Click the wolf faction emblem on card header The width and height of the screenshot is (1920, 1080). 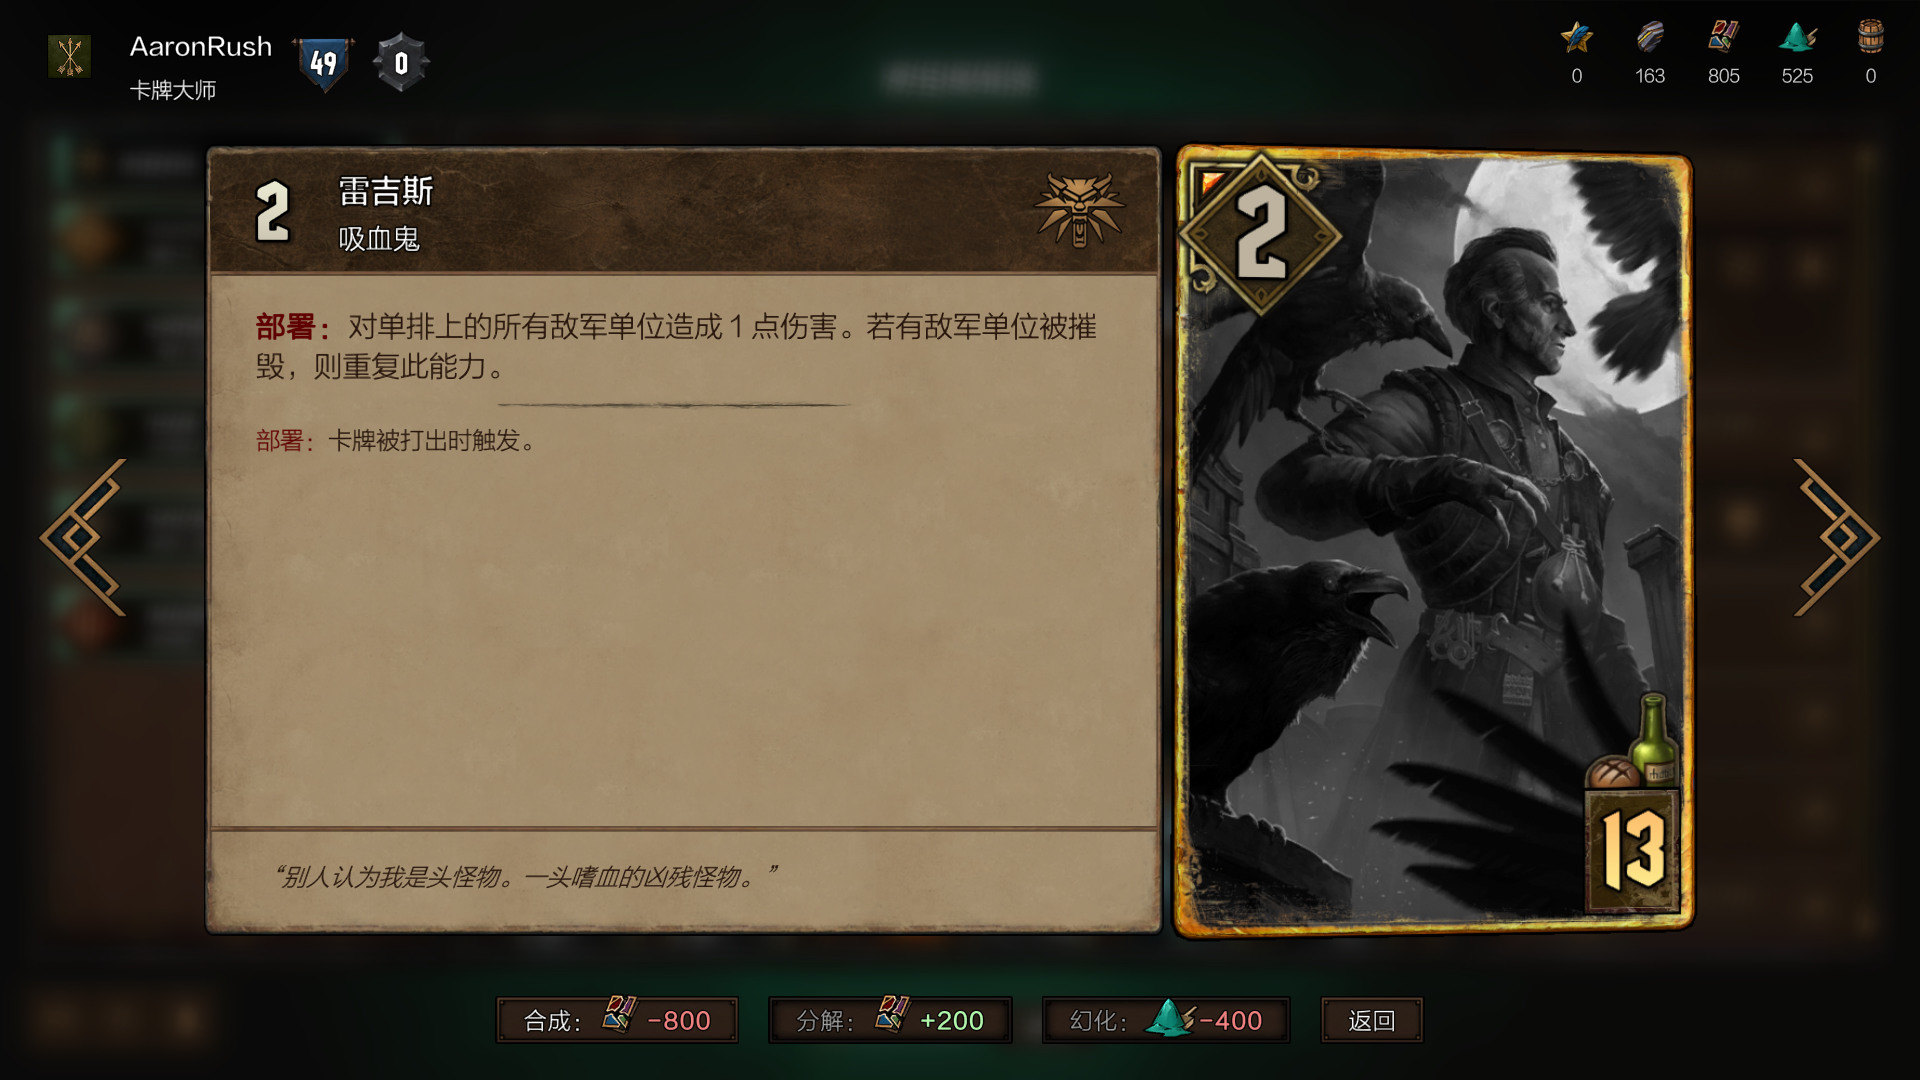pos(1079,210)
